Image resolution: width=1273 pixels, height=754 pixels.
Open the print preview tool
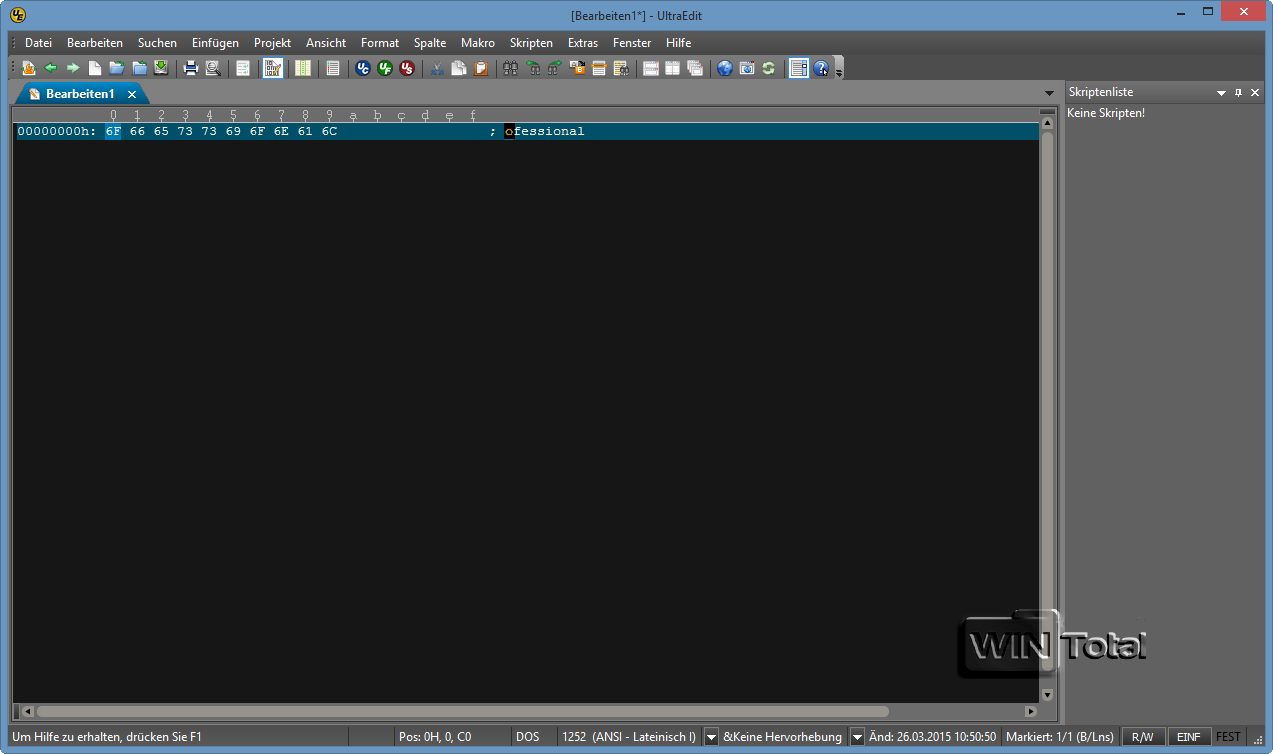(211, 67)
